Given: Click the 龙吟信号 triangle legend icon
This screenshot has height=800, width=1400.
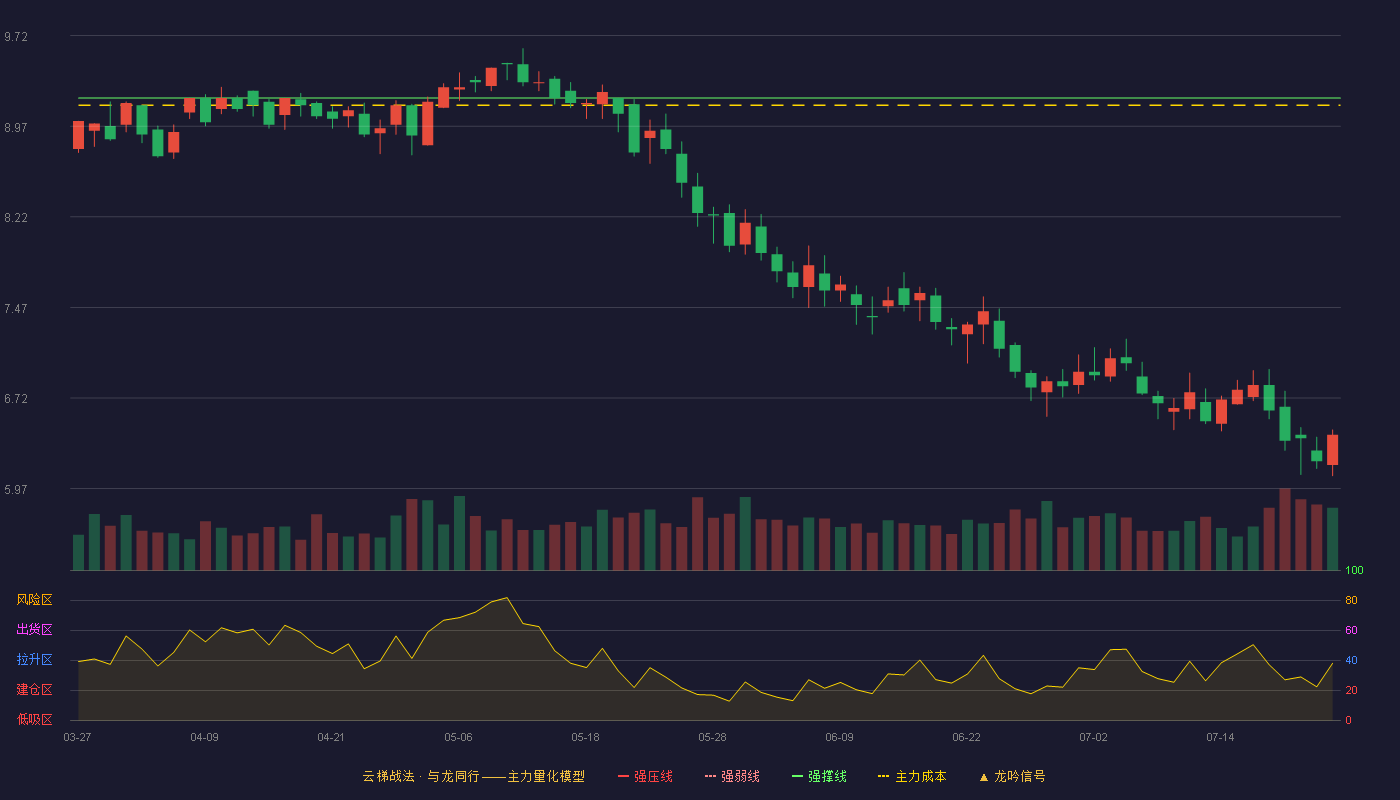Looking at the screenshot, I should pyautogui.click(x=984, y=776).
